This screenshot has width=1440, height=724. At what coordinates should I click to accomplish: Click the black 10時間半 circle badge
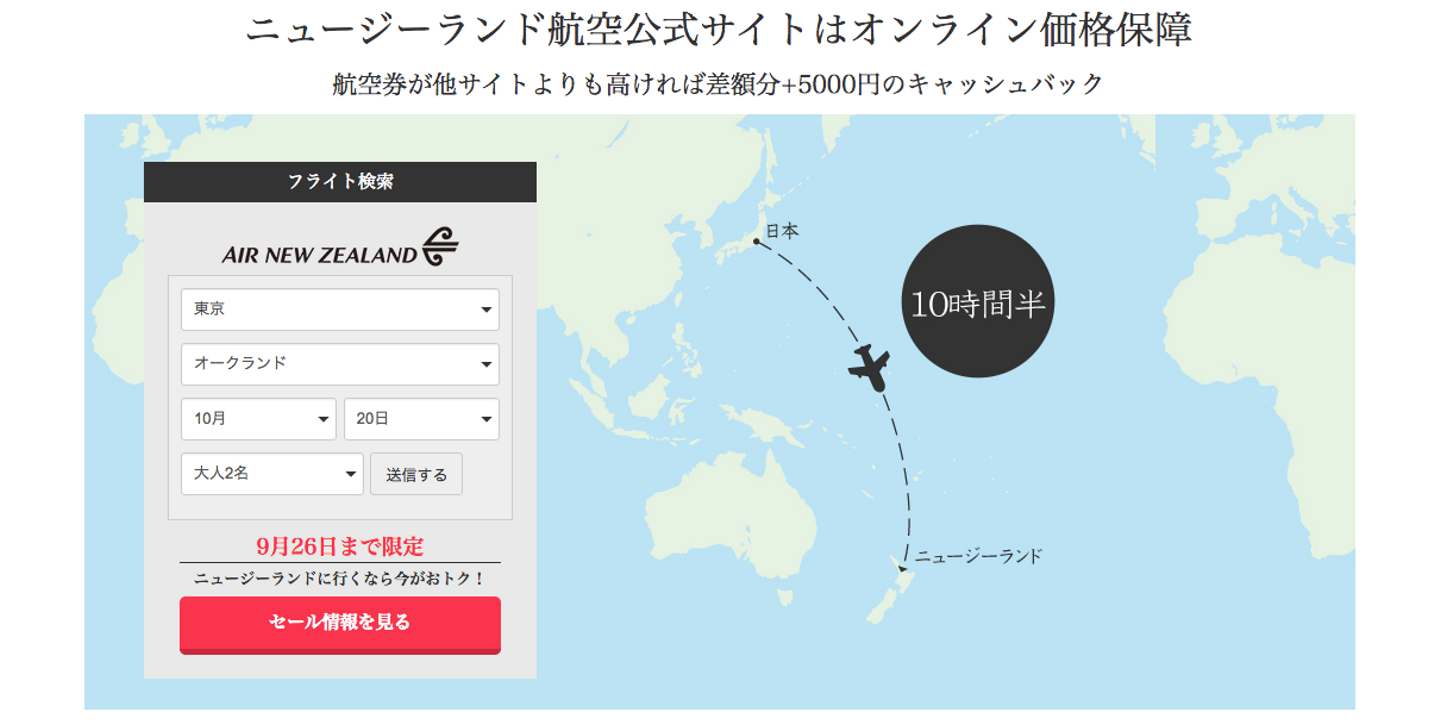pyautogui.click(x=977, y=301)
